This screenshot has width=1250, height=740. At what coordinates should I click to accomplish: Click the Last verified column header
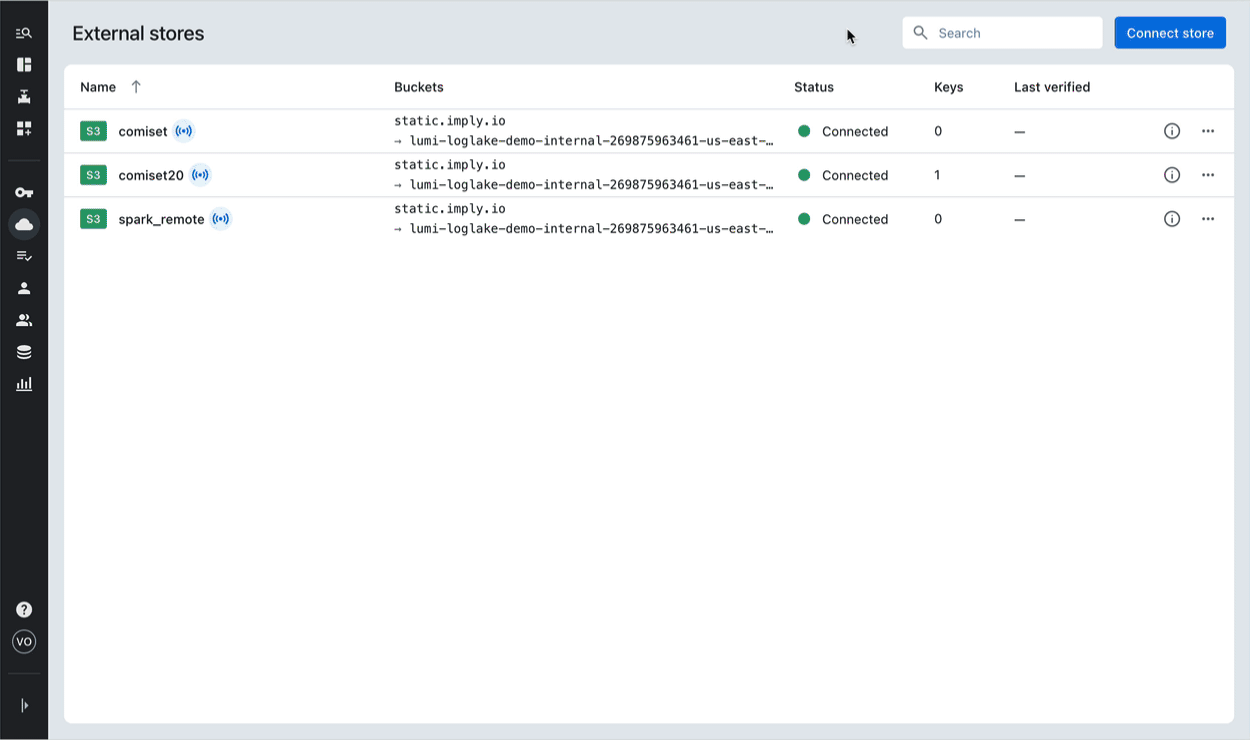[x=1052, y=87]
